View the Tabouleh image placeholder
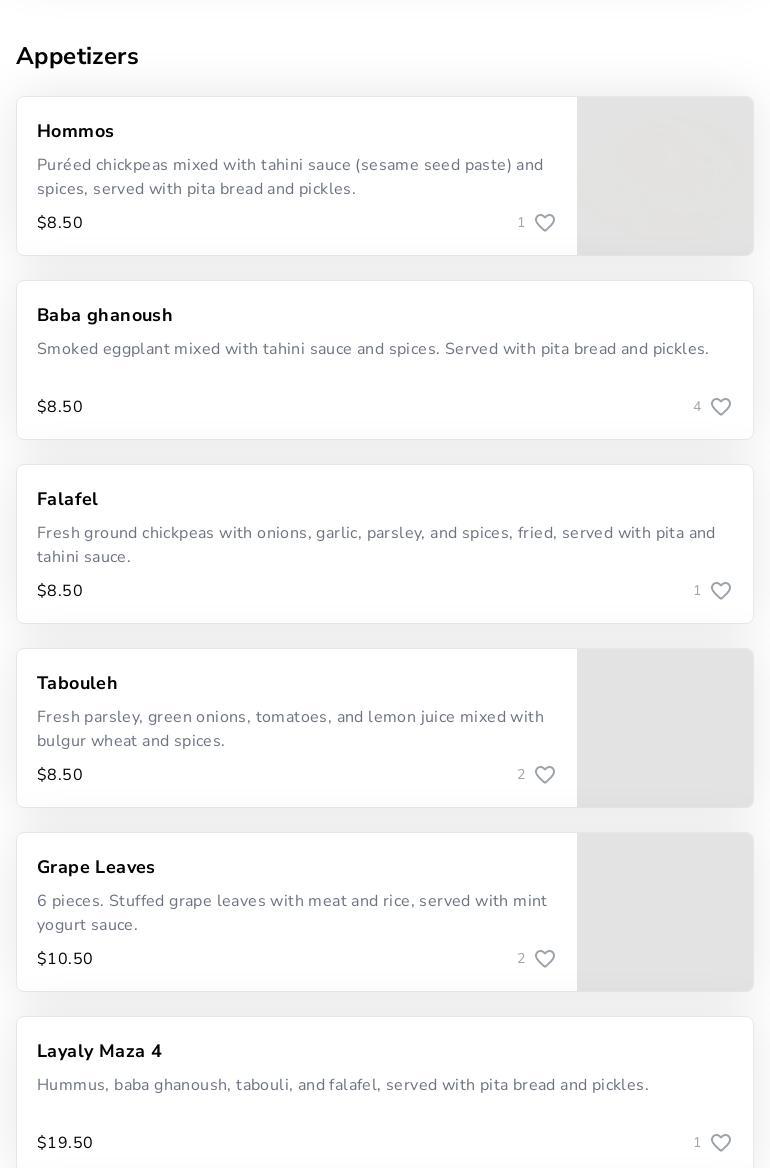This screenshot has width=770, height=1168. pos(665,728)
